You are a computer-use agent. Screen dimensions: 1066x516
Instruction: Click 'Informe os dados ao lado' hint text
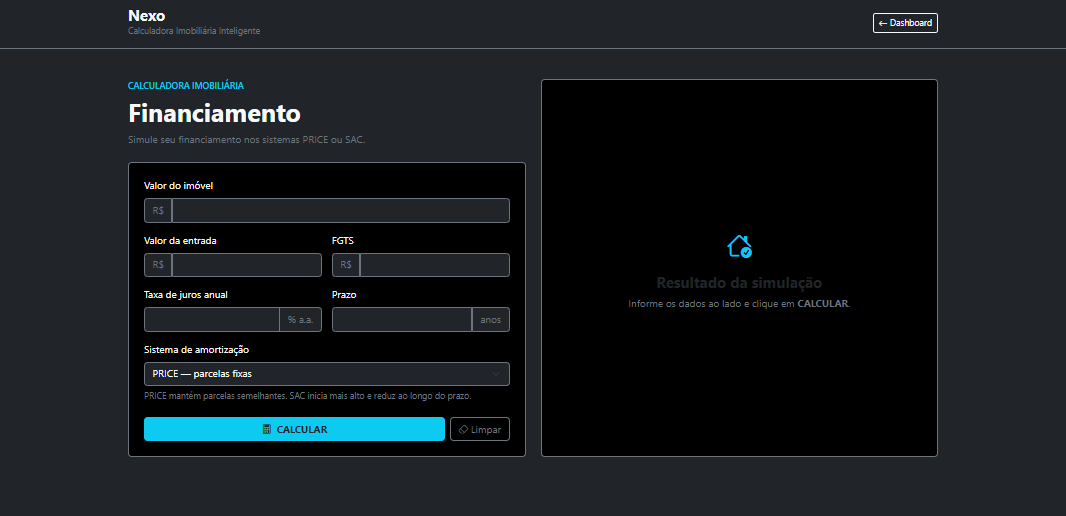(739, 304)
